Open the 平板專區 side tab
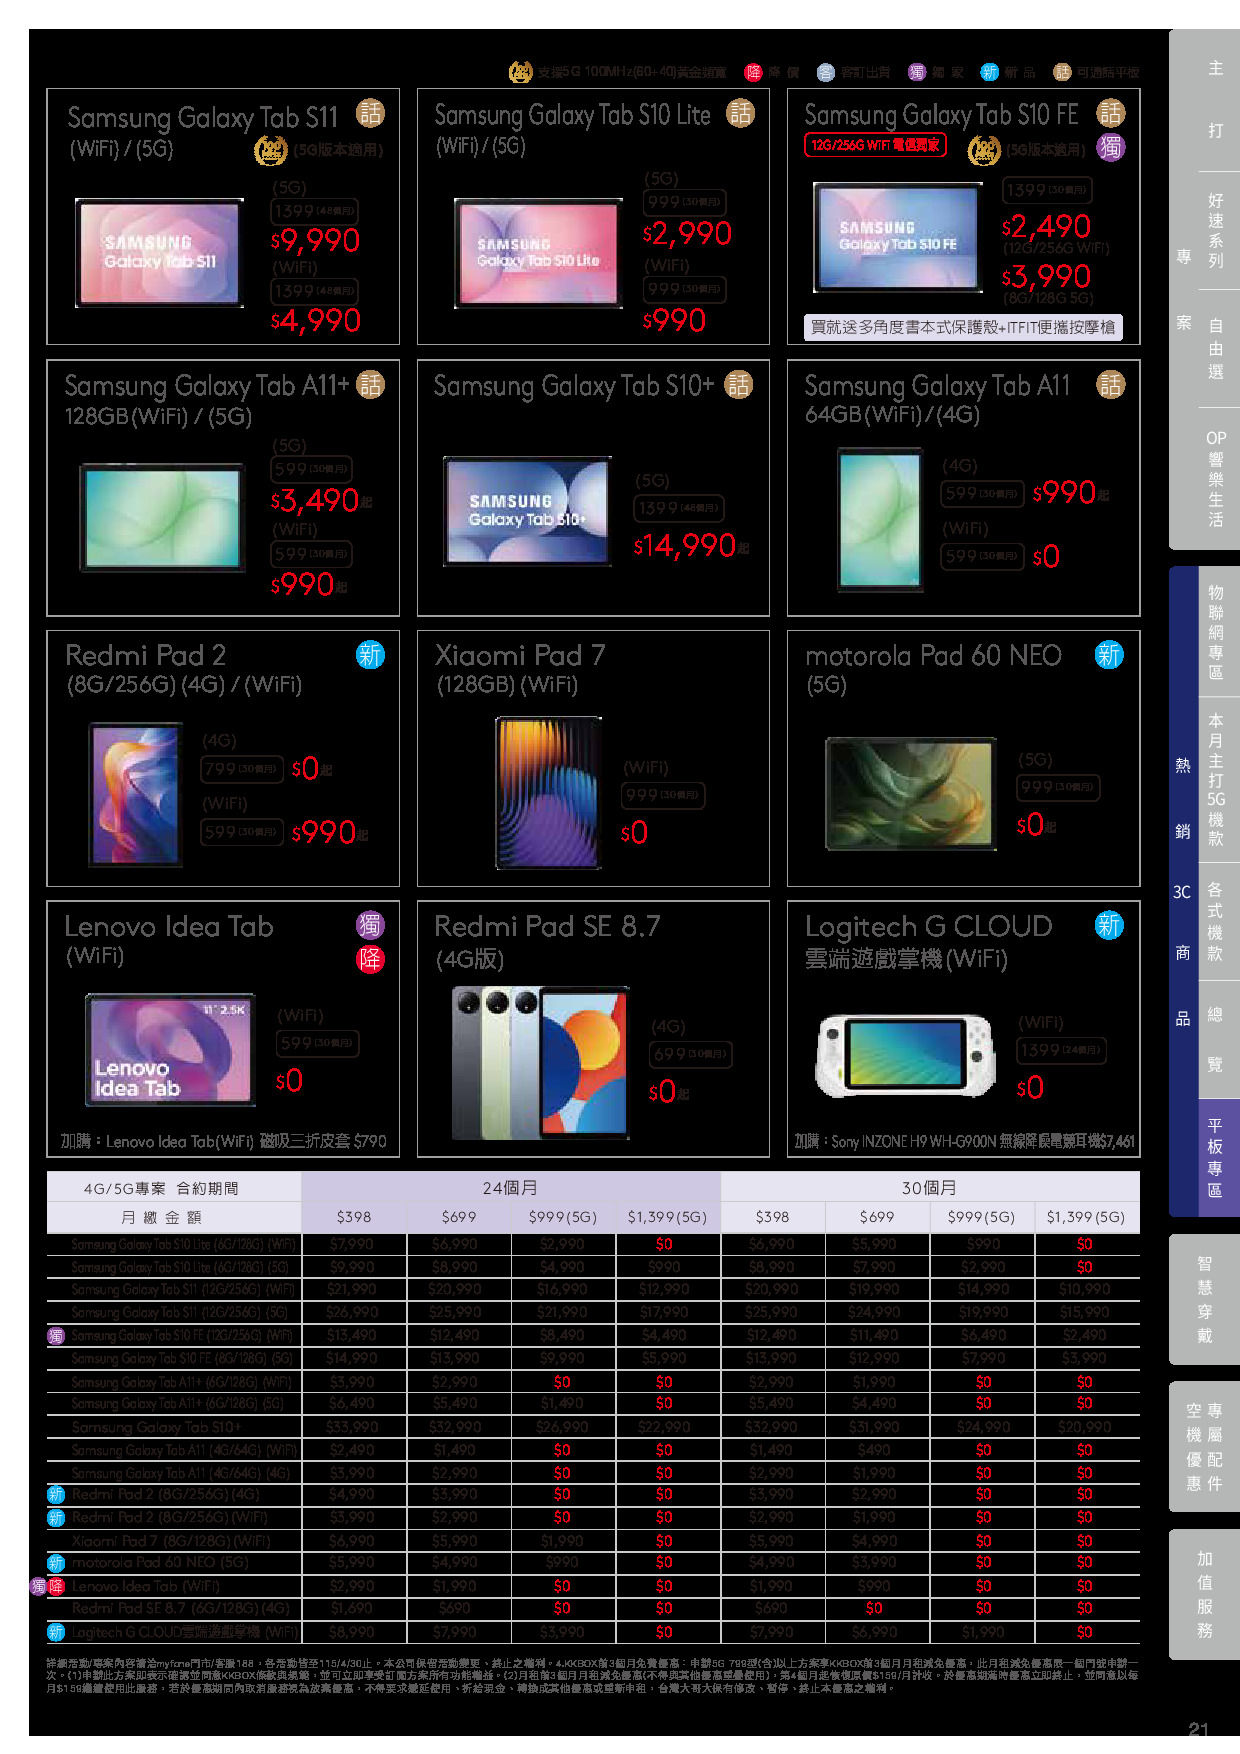The image size is (1240, 1754). point(1214,1158)
